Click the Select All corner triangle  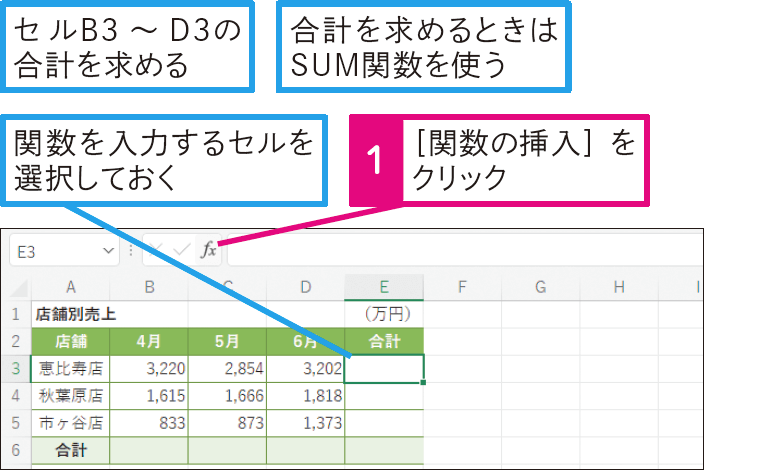point(18,287)
